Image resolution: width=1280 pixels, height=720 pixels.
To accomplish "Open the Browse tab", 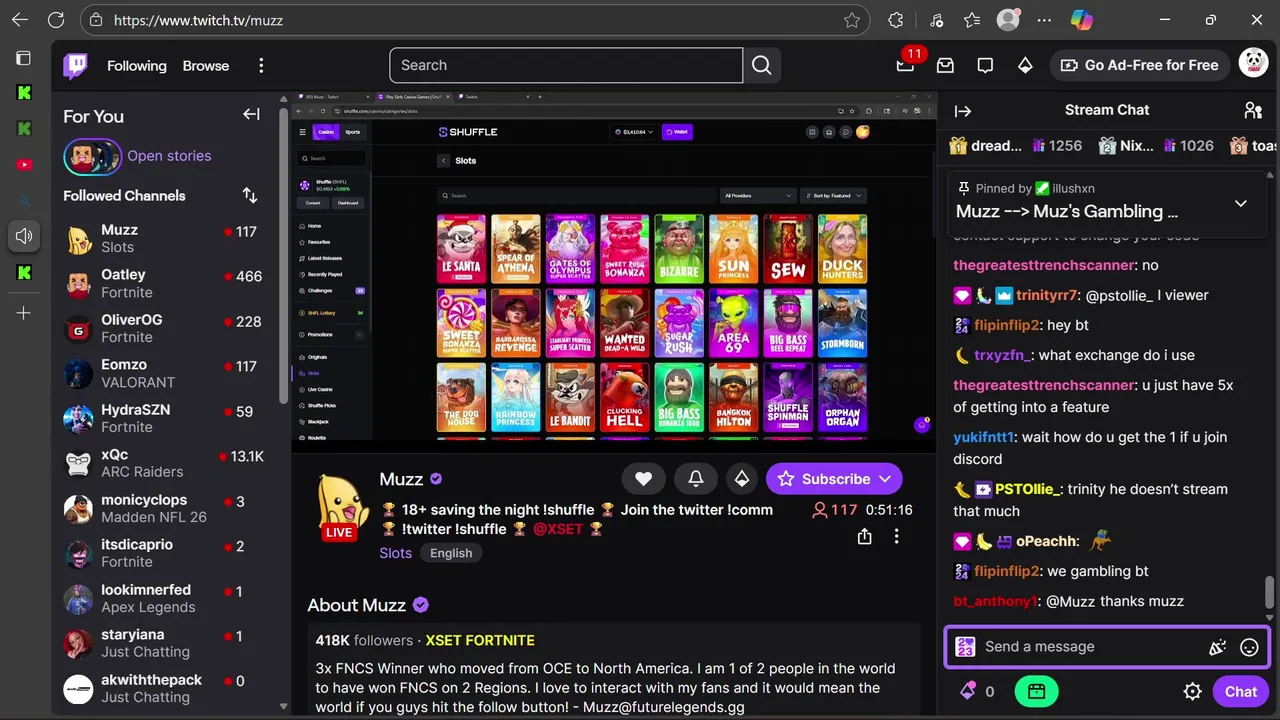I will coord(206,66).
